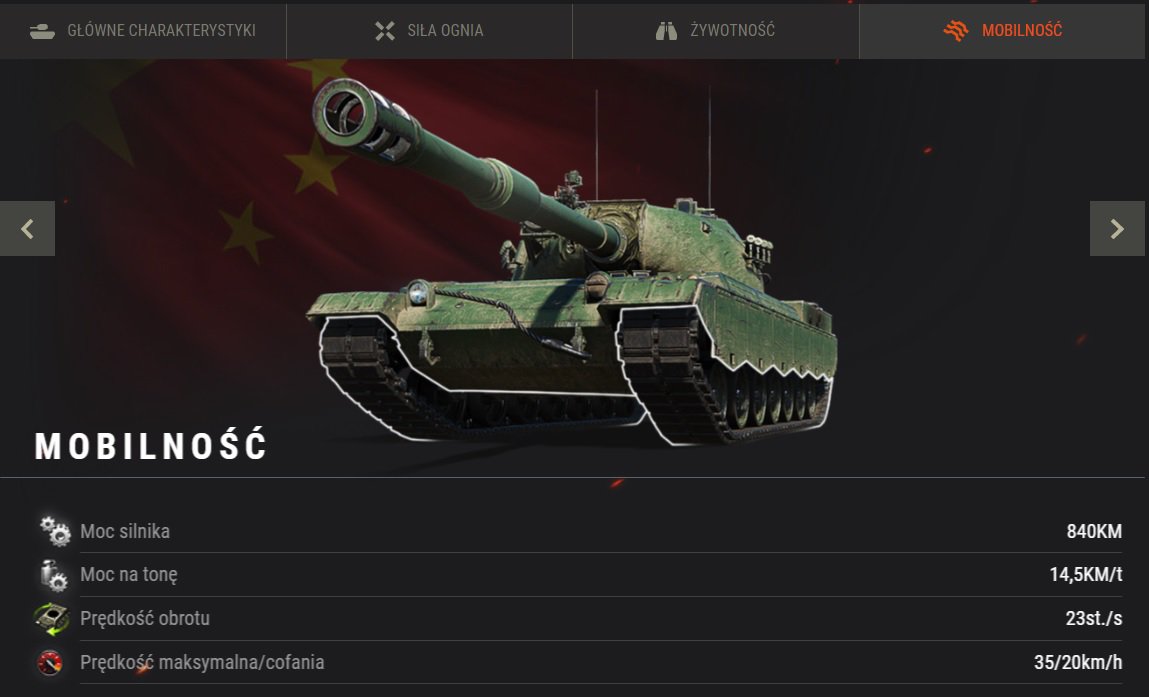Click the large MOBILNOŚĆ heading
1149x697 pixels.
151,446
